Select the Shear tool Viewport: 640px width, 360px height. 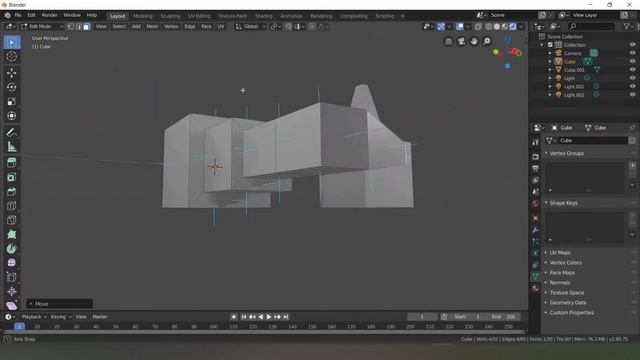click(x=12, y=305)
